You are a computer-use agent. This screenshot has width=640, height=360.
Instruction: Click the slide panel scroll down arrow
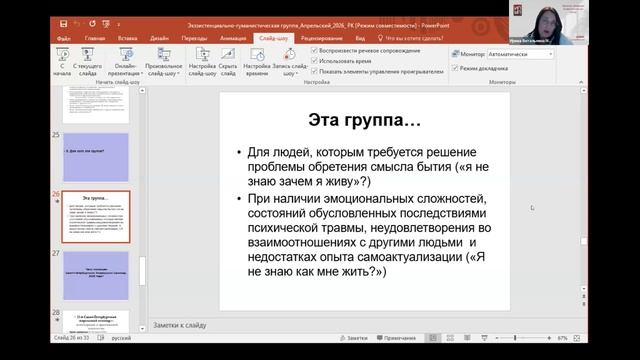pyautogui.click(x=142, y=329)
